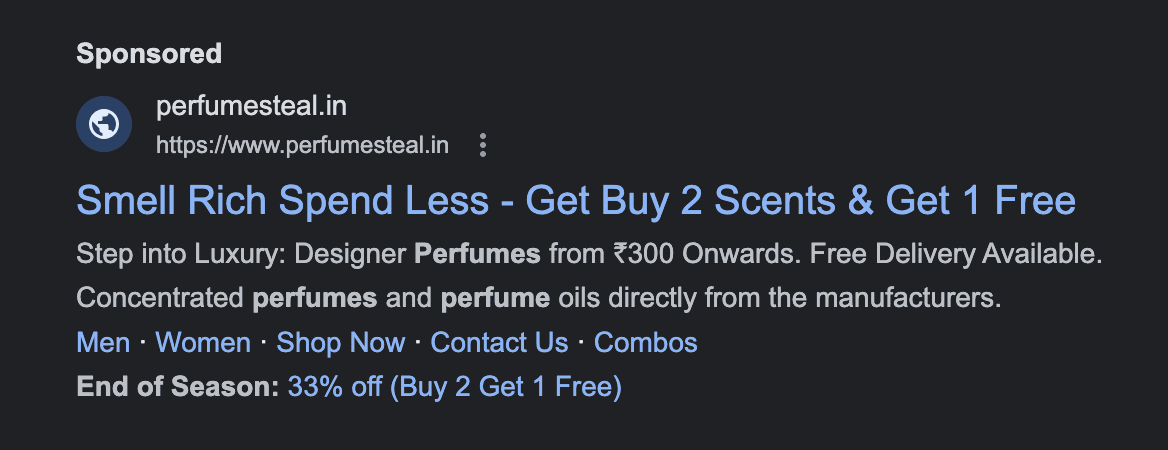Go to the Men sitelink
Viewport: 1168px width, 450px height.
pyautogui.click(x=103, y=343)
